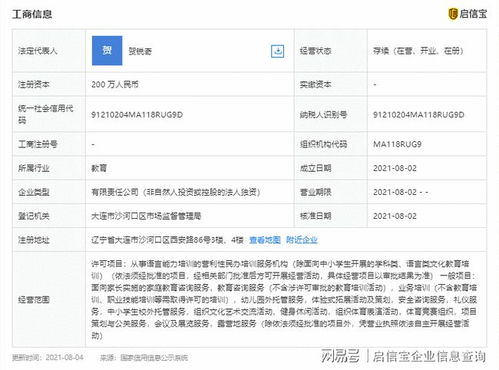The width and height of the screenshot is (499, 370).
Task: Click the legal representative's name next to the avatar
Action: point(140,51)
